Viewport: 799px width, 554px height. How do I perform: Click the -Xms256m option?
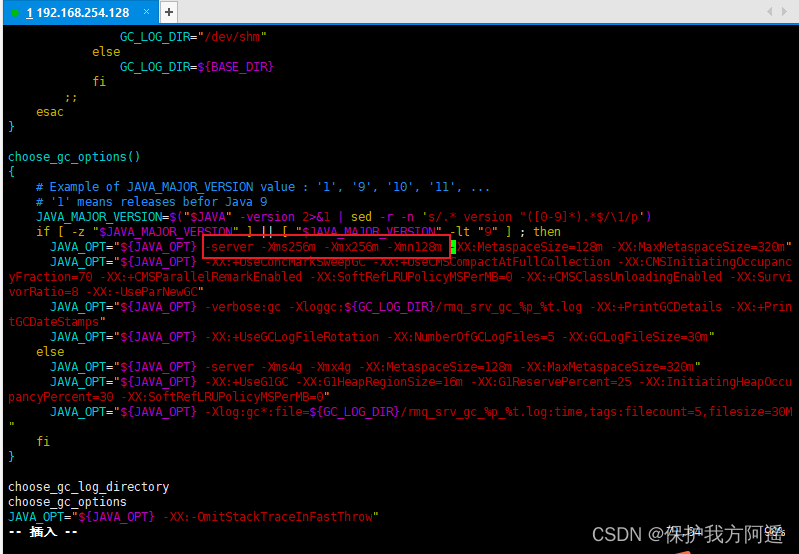point(289,247)
